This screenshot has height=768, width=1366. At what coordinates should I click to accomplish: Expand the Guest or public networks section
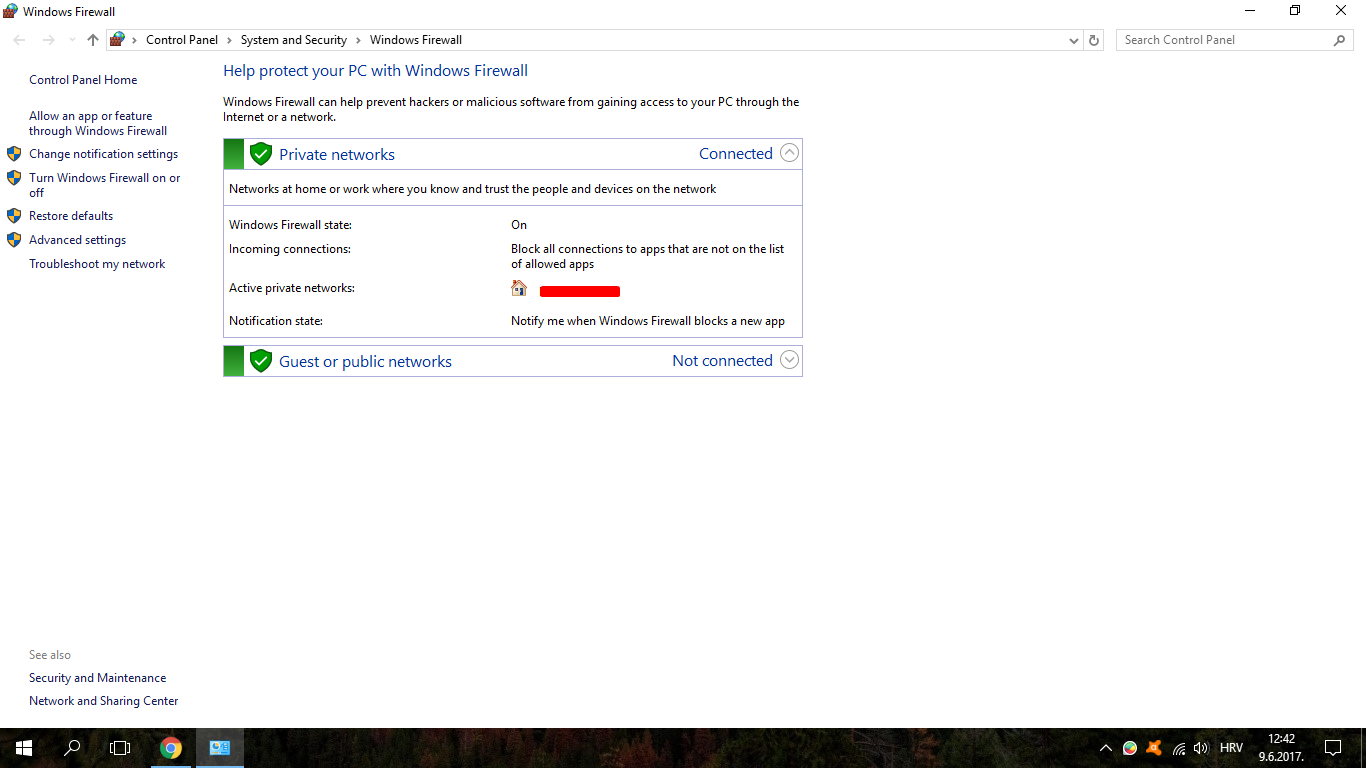[789, 360]
